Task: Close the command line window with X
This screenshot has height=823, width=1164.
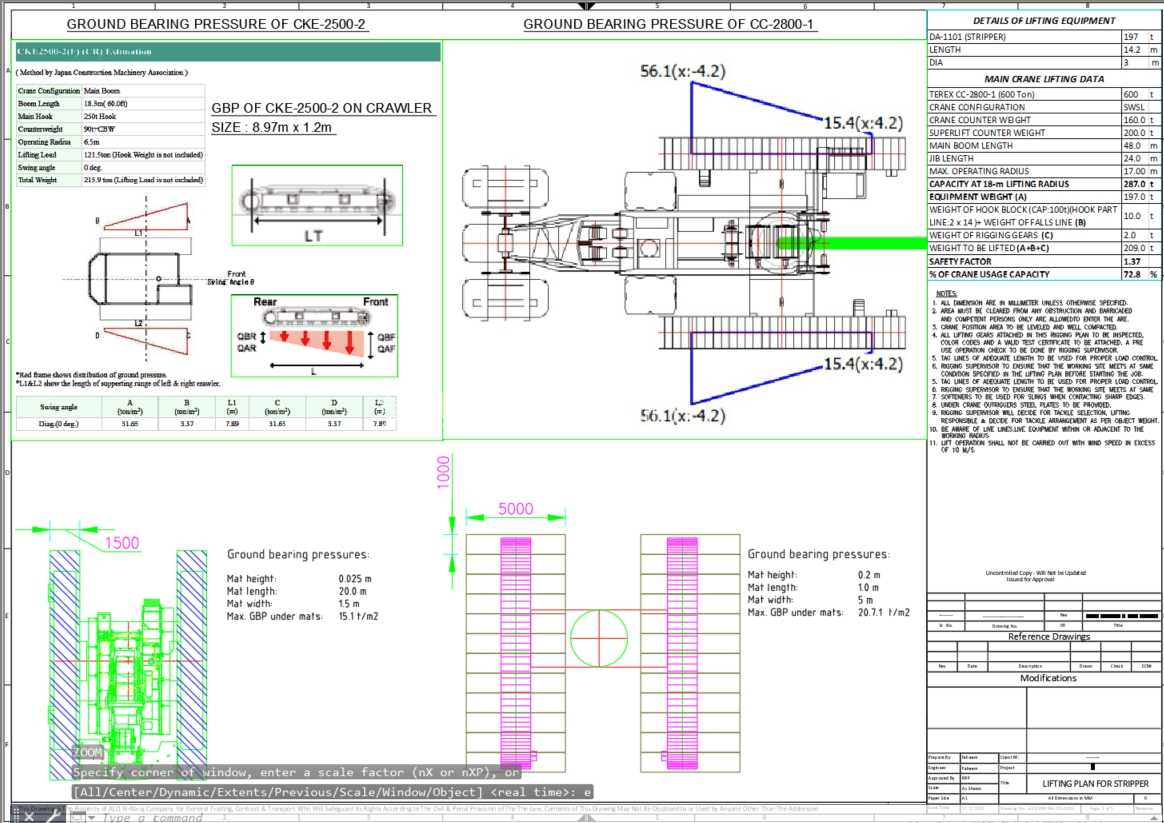Action: point(28,816)
